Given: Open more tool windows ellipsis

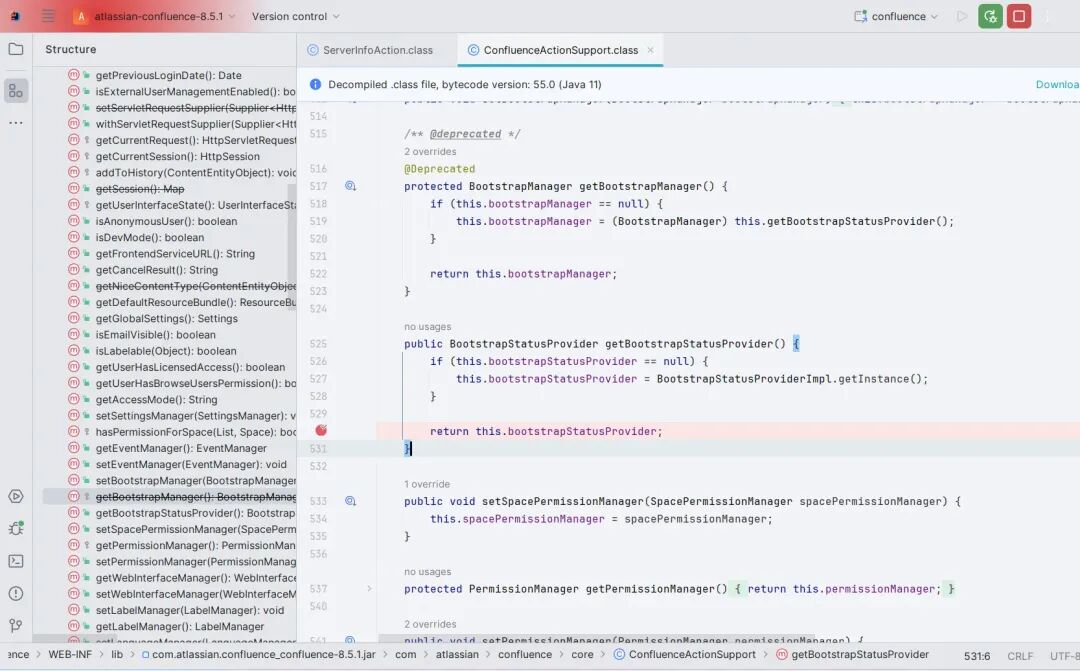Looking at the screenshot, I should pos(16,123).
